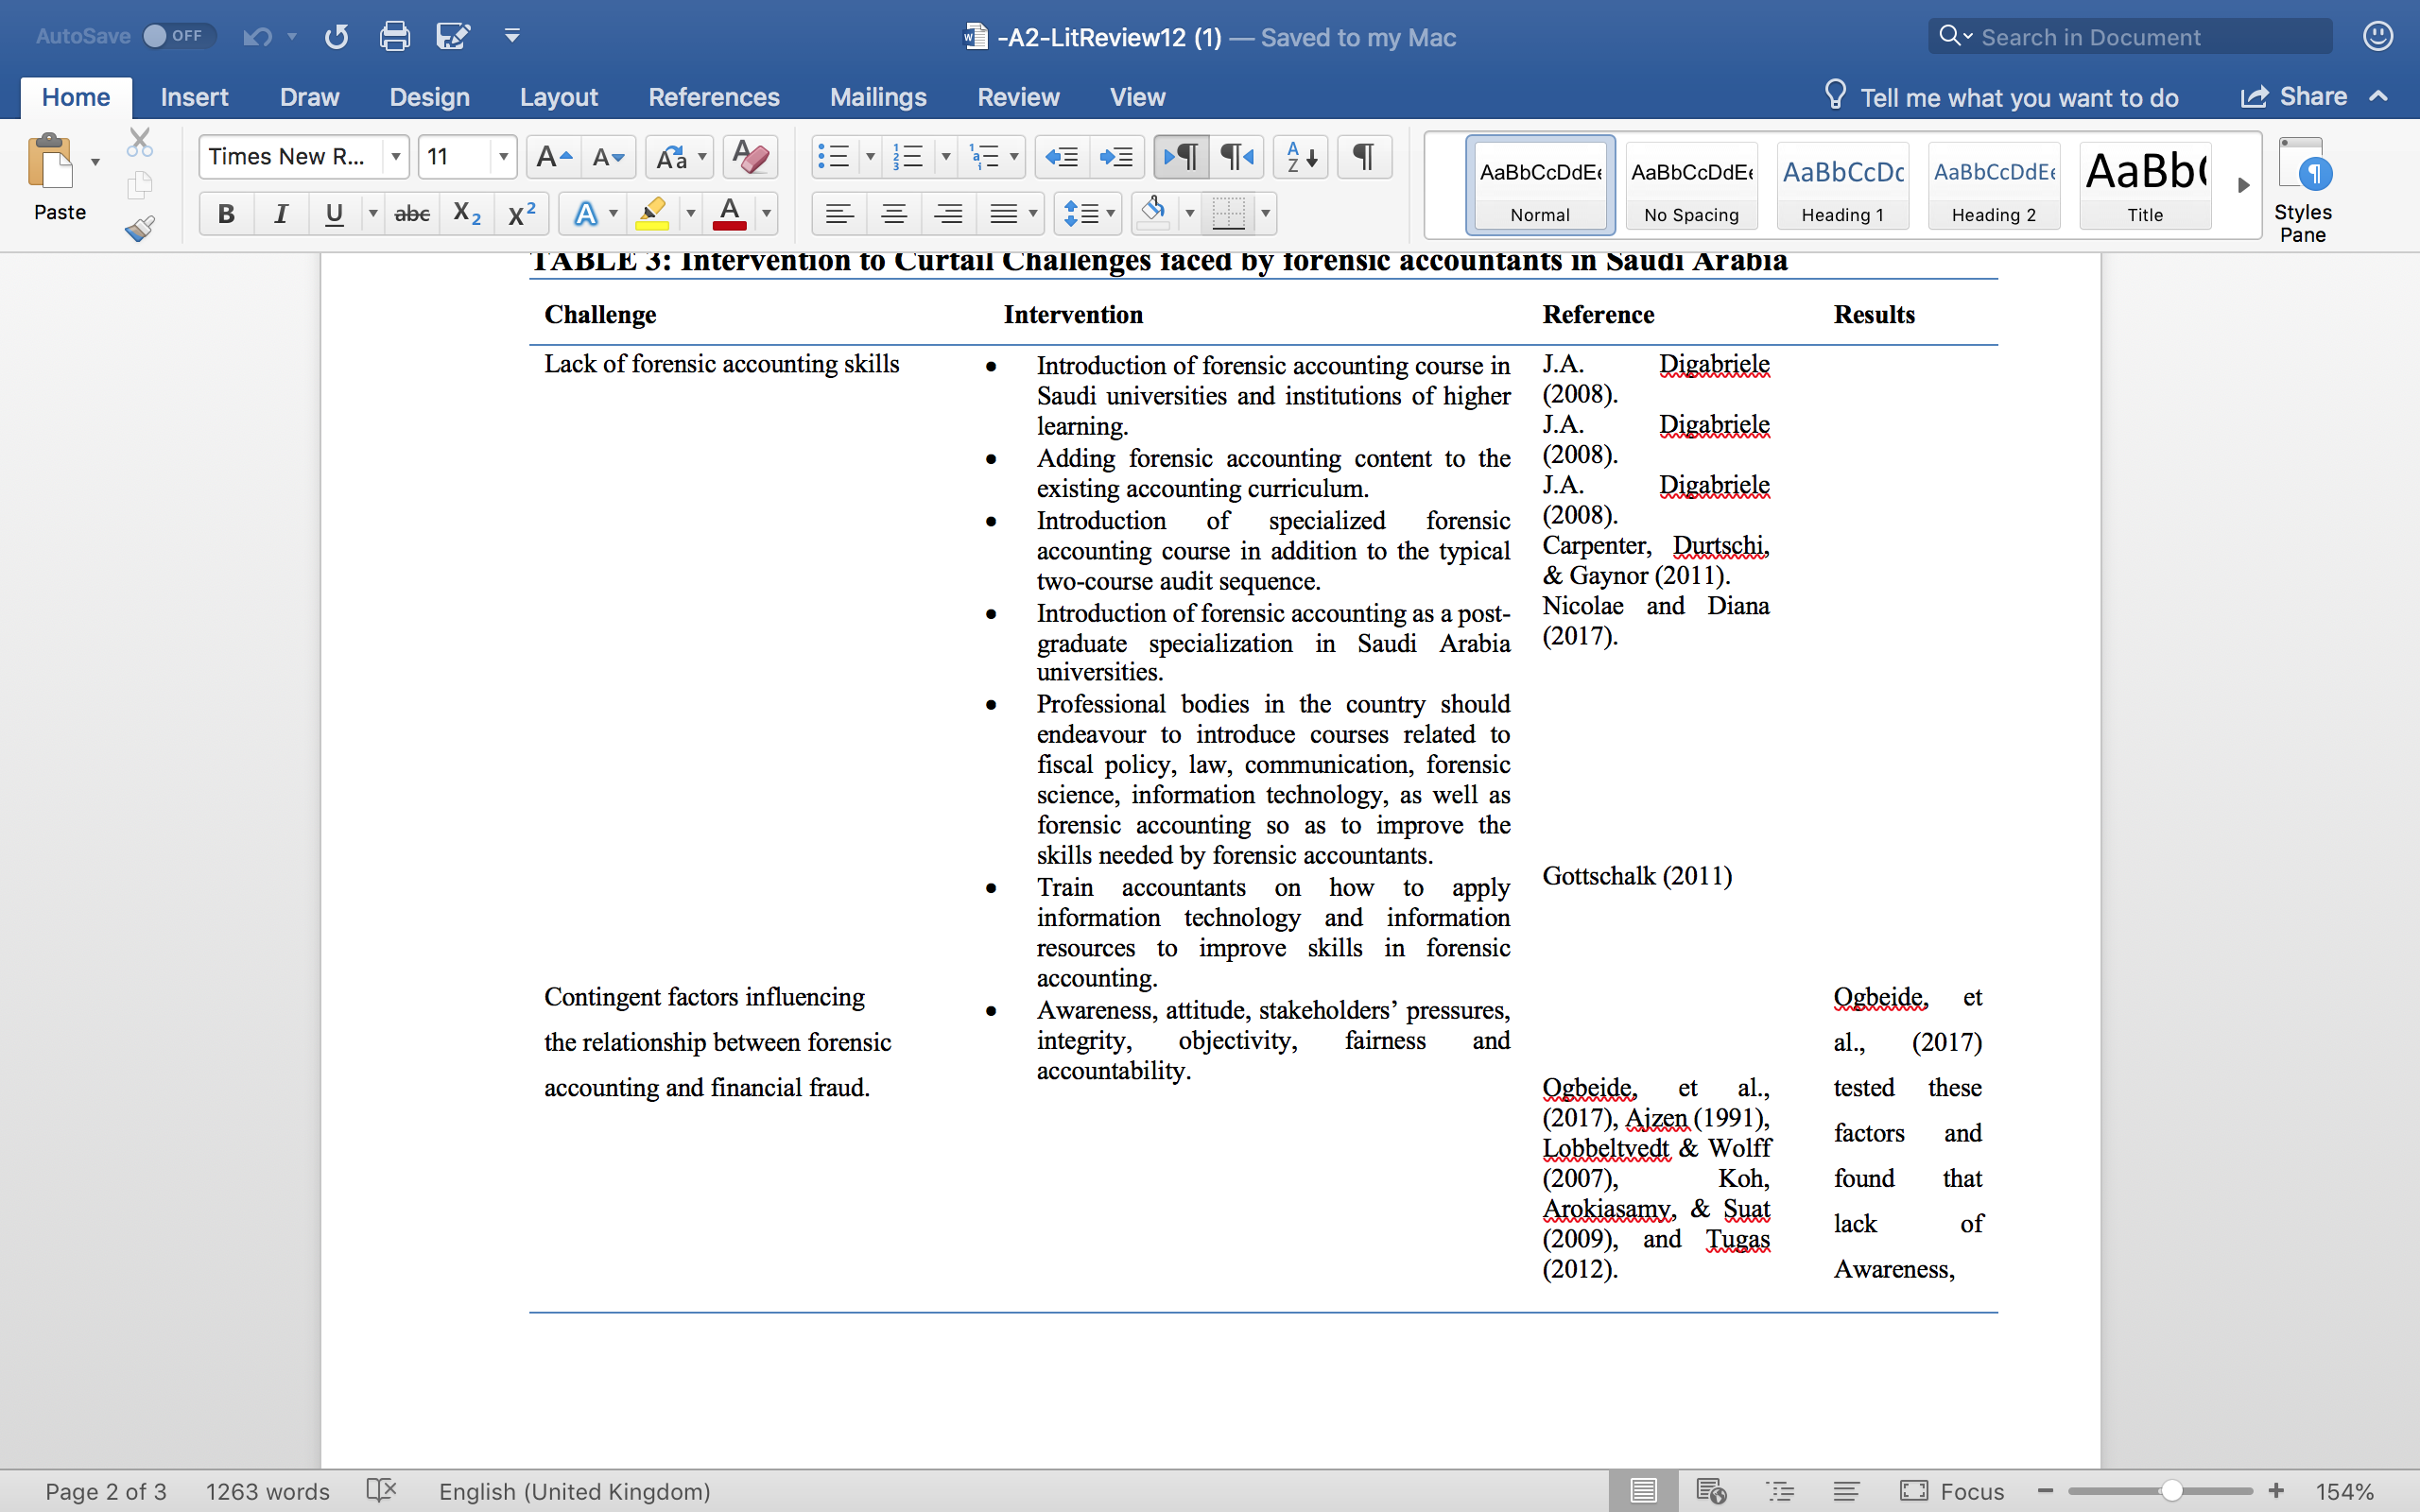Click the Sort A-Z icon
The width and height of the screenshot is (2420, 1512).
coord(1301,157)
